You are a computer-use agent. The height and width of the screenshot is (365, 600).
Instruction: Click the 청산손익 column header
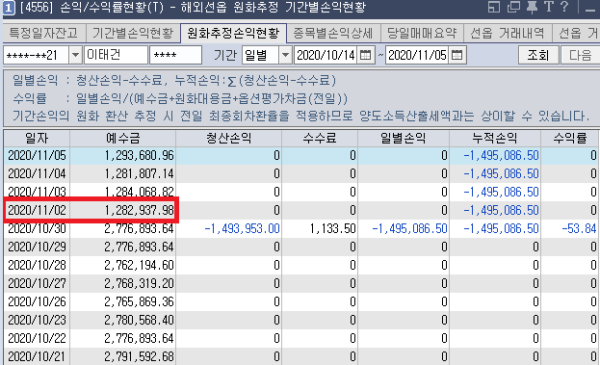coord(228,138)
